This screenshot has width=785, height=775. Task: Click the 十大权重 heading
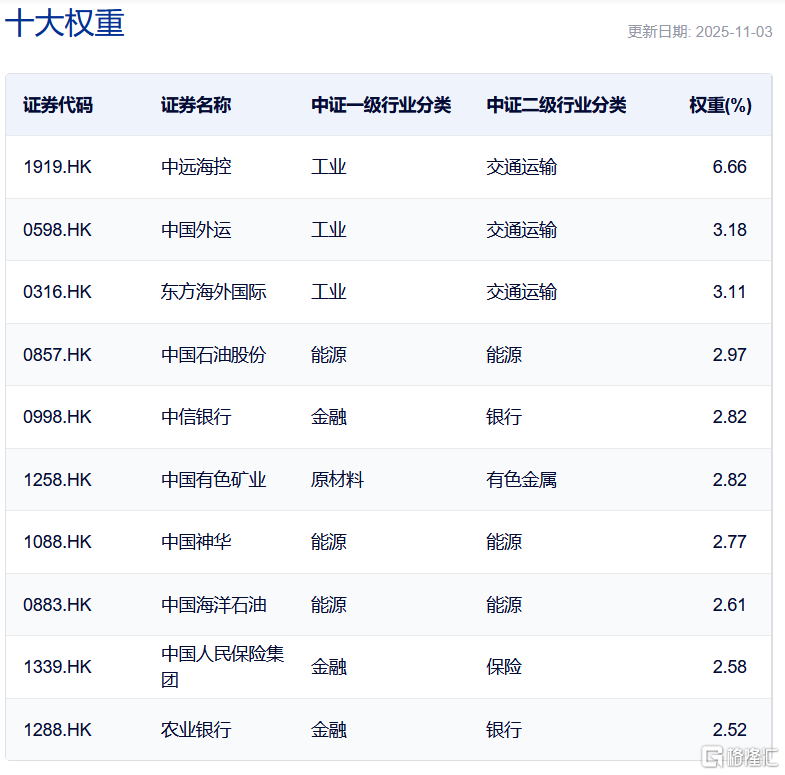point(65,23)
